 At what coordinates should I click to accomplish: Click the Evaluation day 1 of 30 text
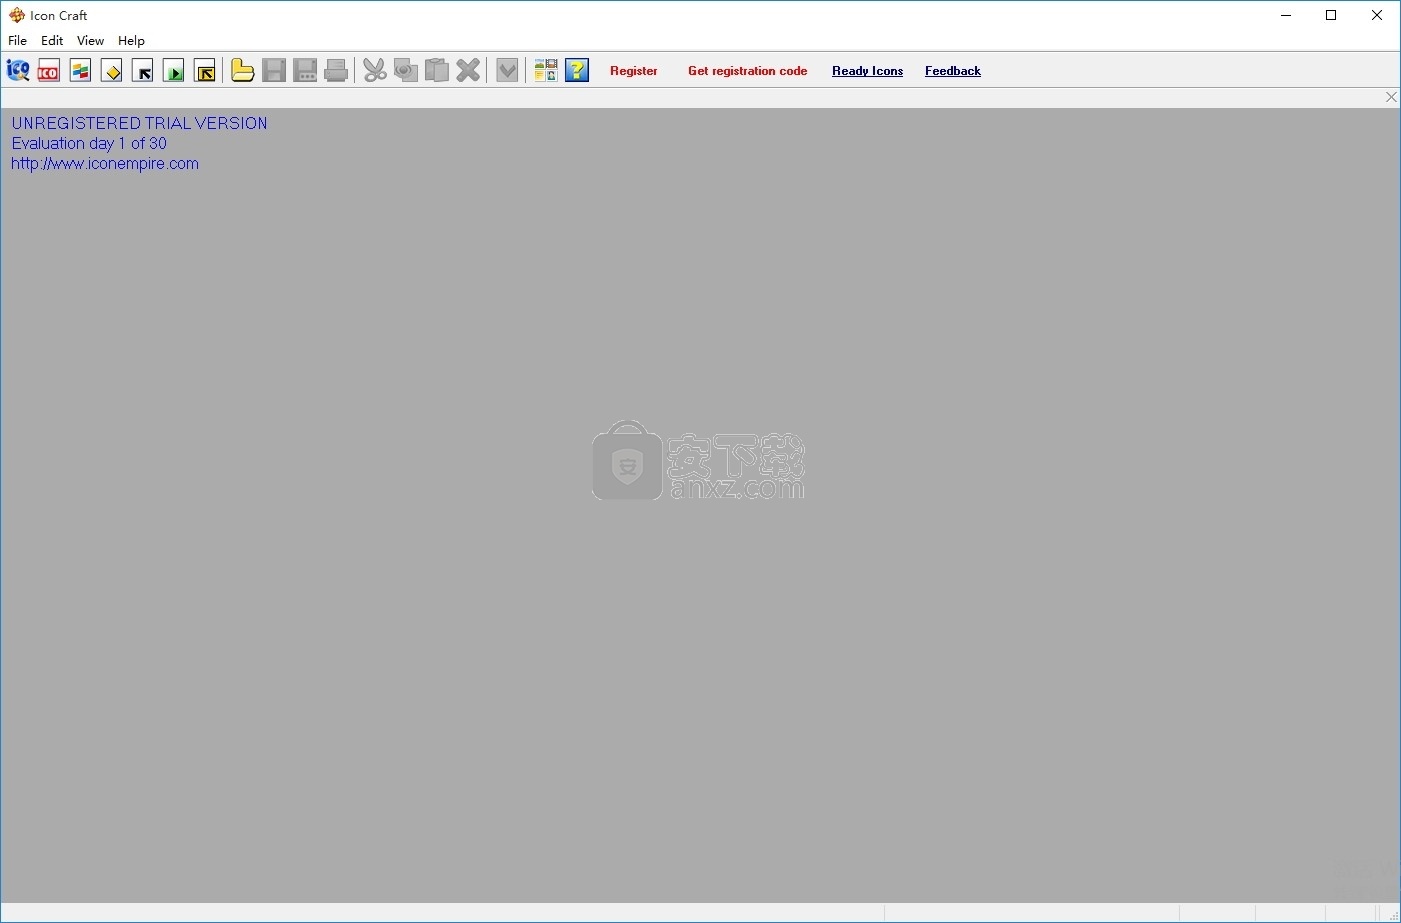(89, 144)
